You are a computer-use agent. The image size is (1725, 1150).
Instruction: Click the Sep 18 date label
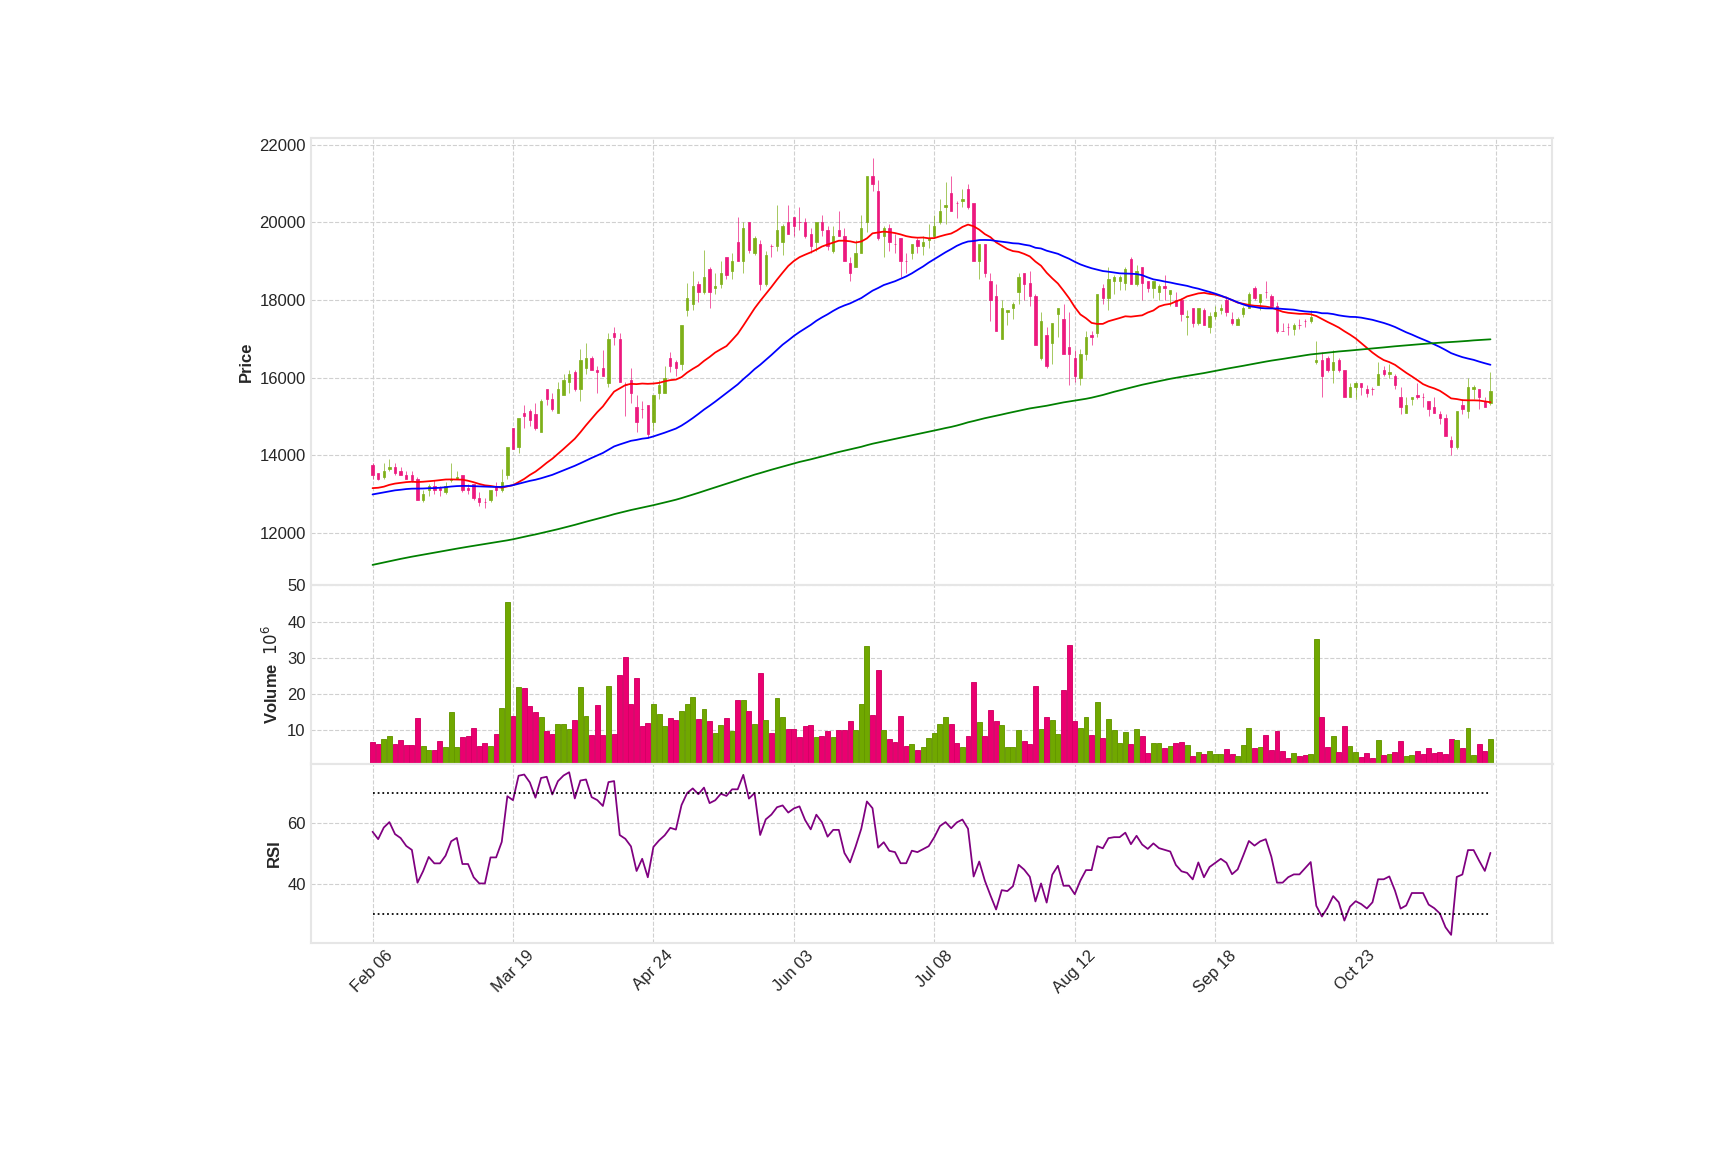point(1214,971)
